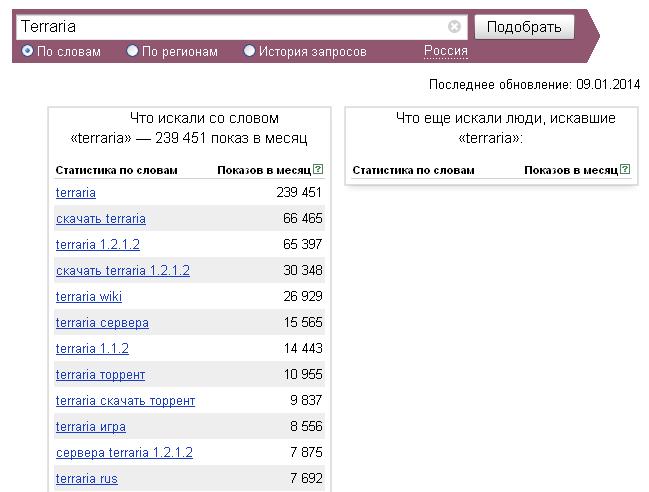Open the terraria keyword link
This screenshot has height=492, width=649.
pyautogui.click(x=76, y=192)
